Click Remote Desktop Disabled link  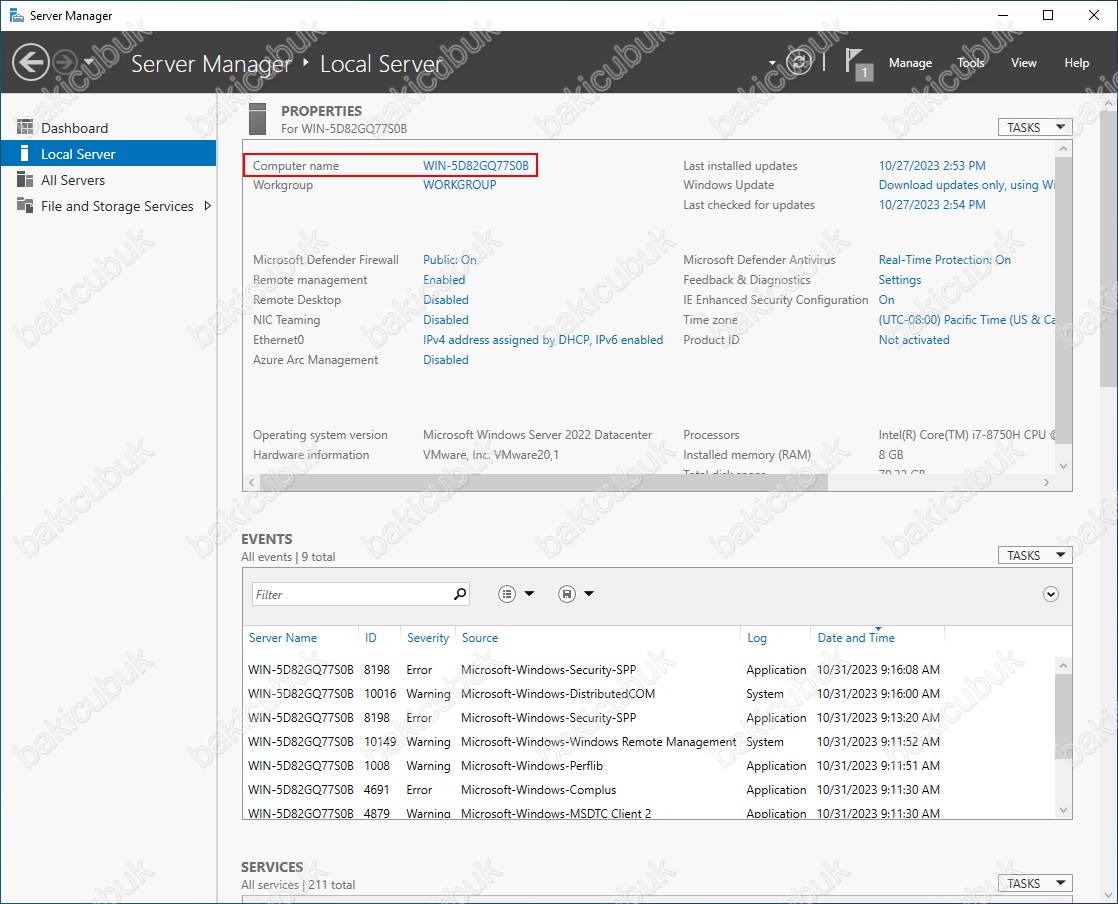(x=446, y=299)
